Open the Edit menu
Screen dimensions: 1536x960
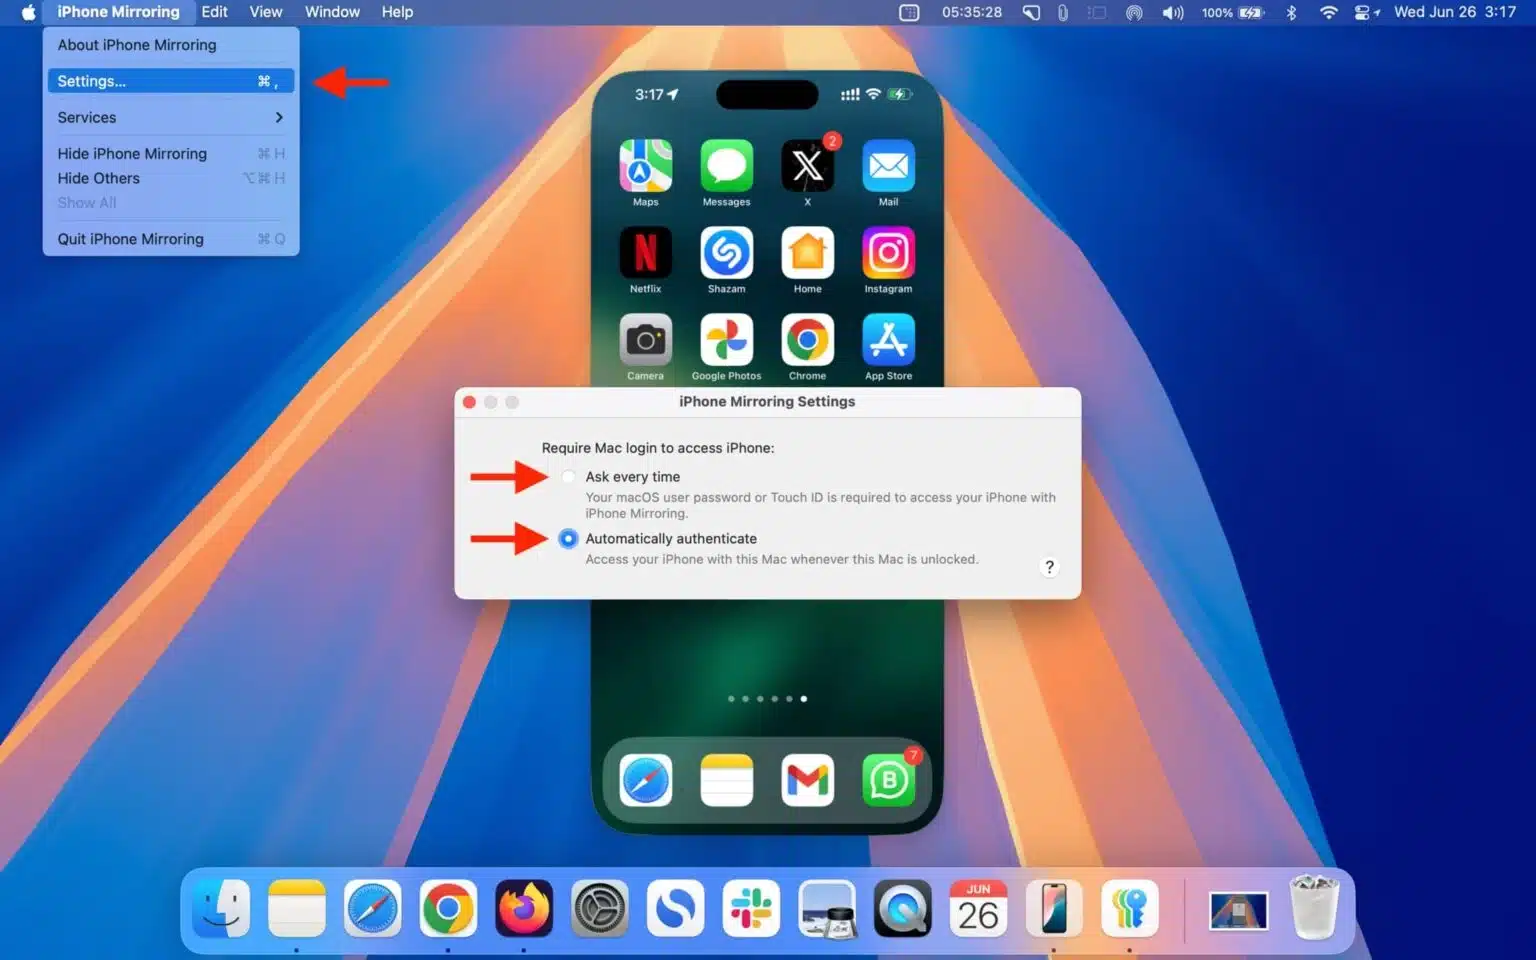point(214,12)
